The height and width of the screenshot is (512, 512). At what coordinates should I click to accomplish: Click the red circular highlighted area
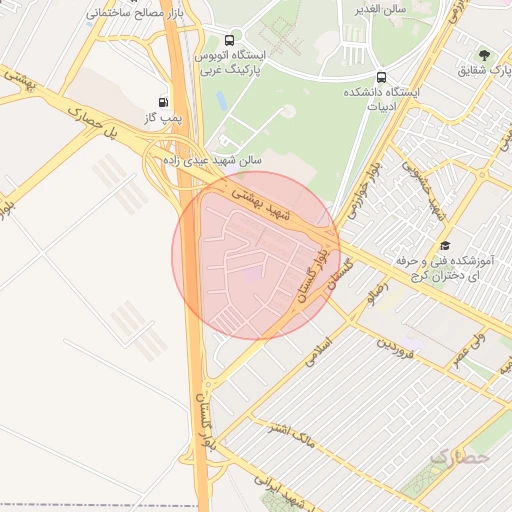[x=256, y=255]
